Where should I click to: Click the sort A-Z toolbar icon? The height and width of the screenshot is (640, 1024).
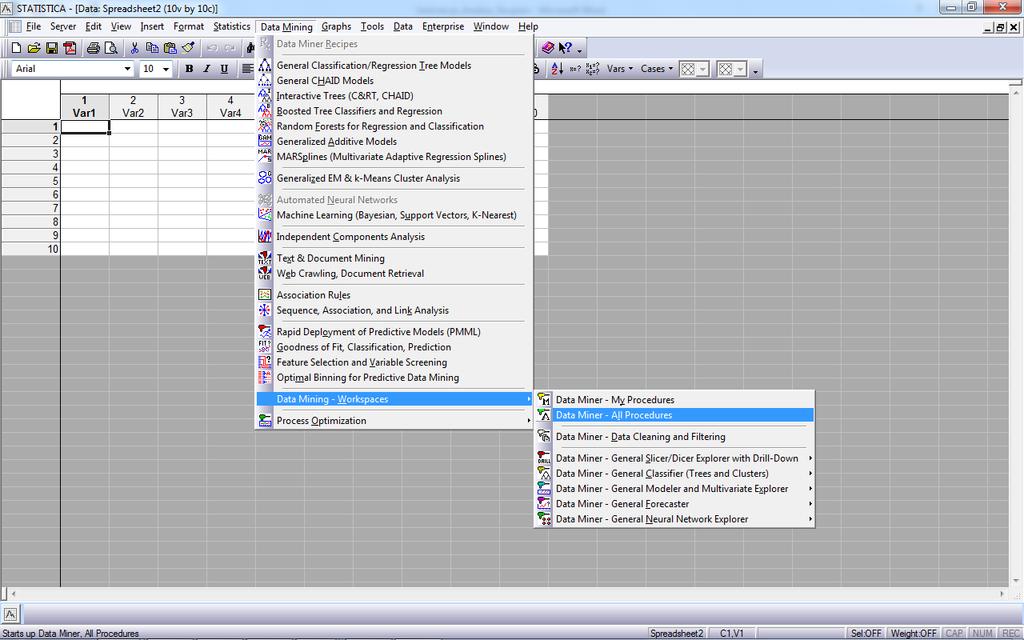coord(557,69)
